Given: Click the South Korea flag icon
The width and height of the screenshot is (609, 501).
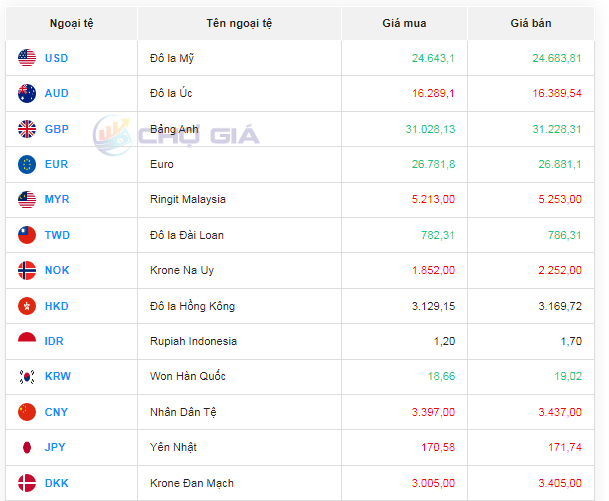Looking at the screenshot, I should click(x=27, y=376).
